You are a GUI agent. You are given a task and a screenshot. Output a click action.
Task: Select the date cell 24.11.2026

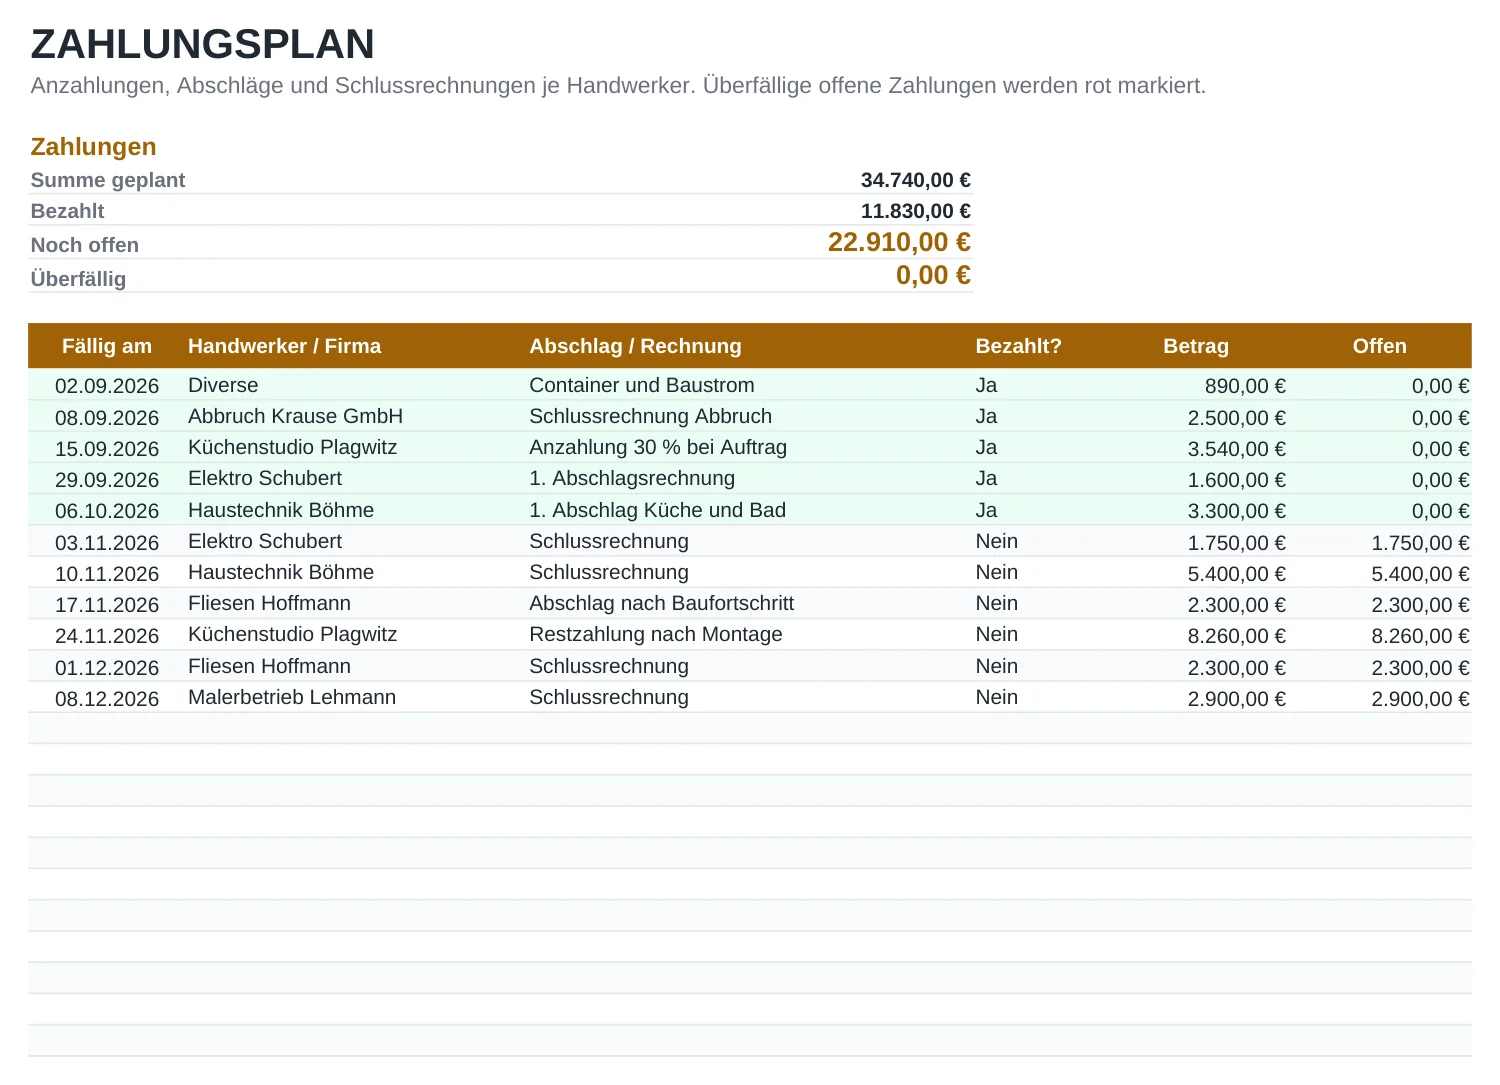point(107,636)
